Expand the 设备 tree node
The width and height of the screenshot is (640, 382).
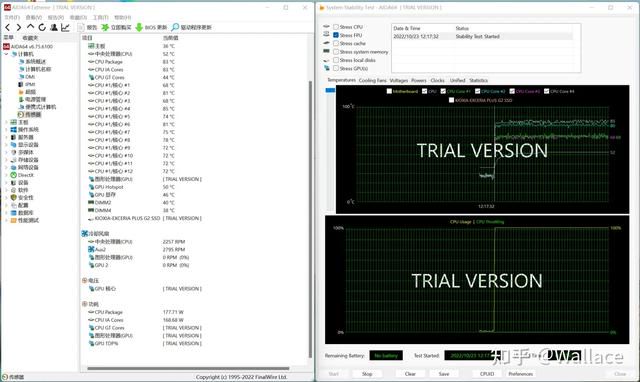click(x=6, y=183)
